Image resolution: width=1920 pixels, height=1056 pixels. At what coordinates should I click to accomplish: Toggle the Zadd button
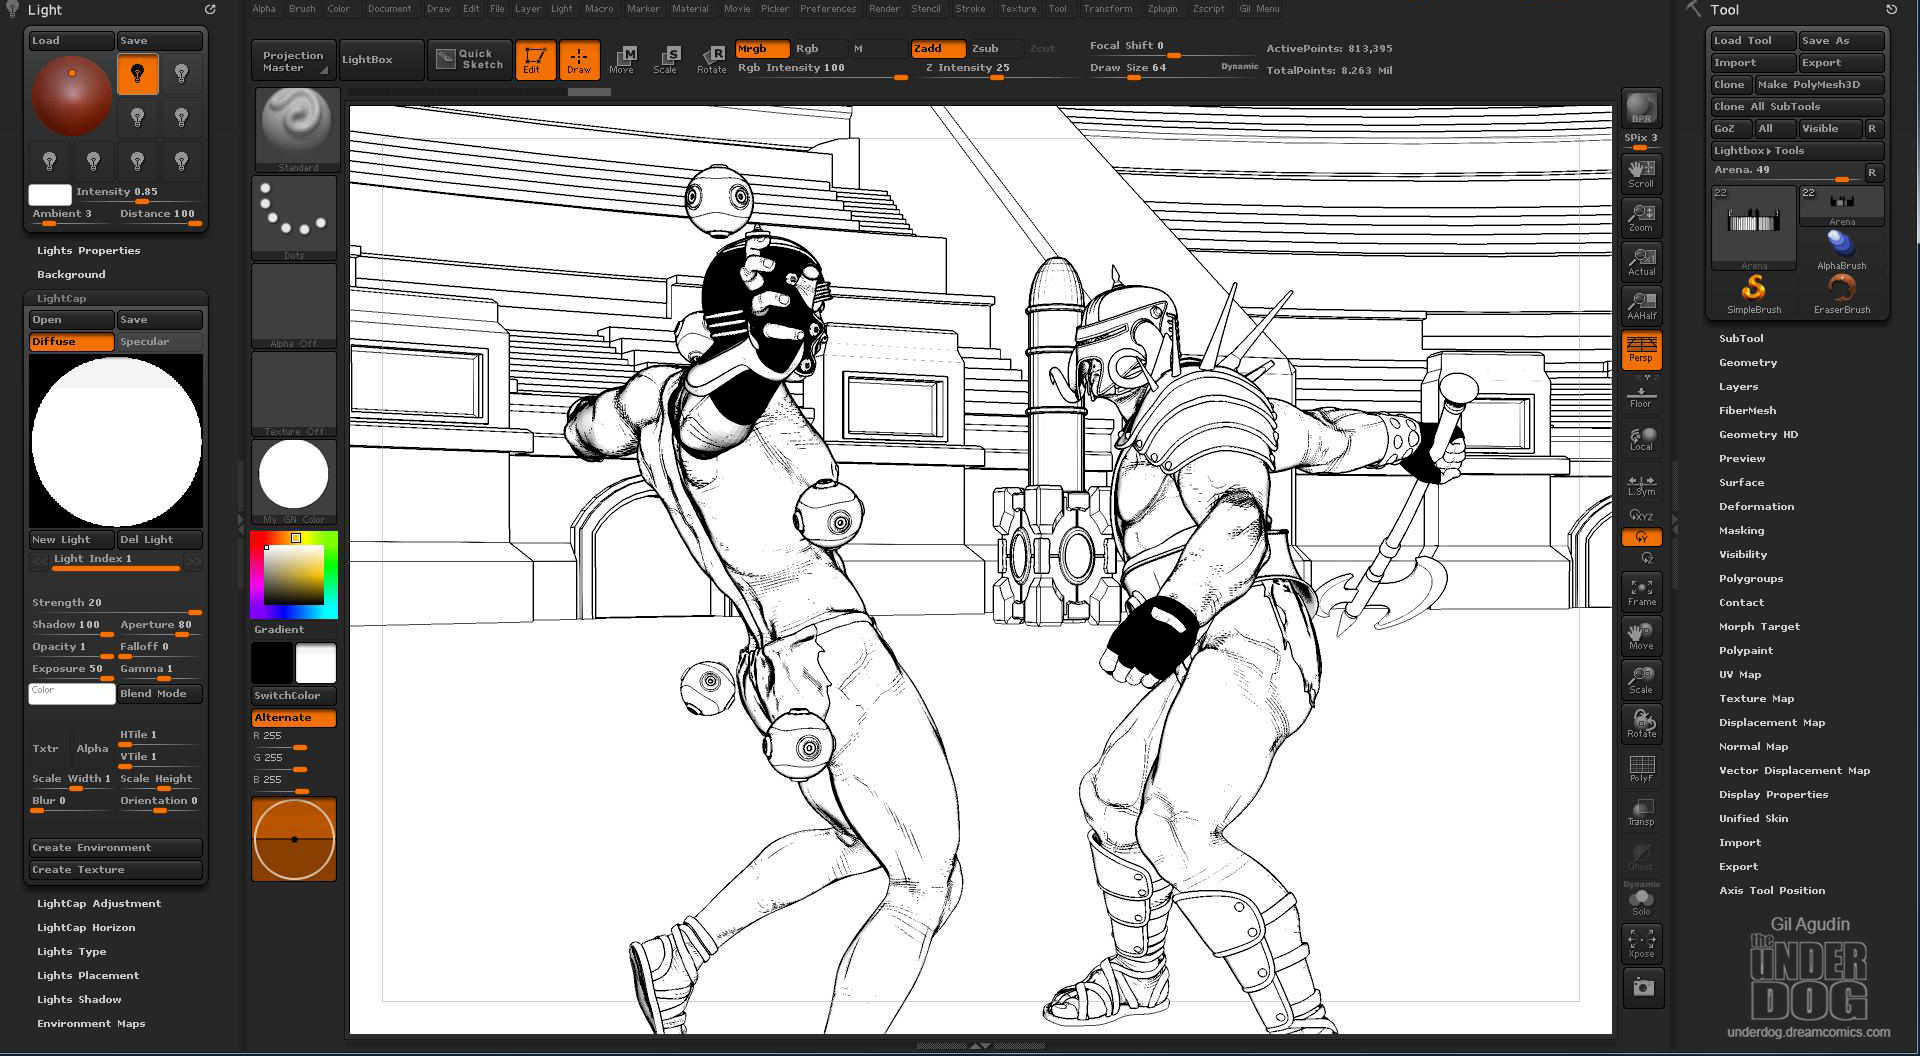(x=938, y=48)
